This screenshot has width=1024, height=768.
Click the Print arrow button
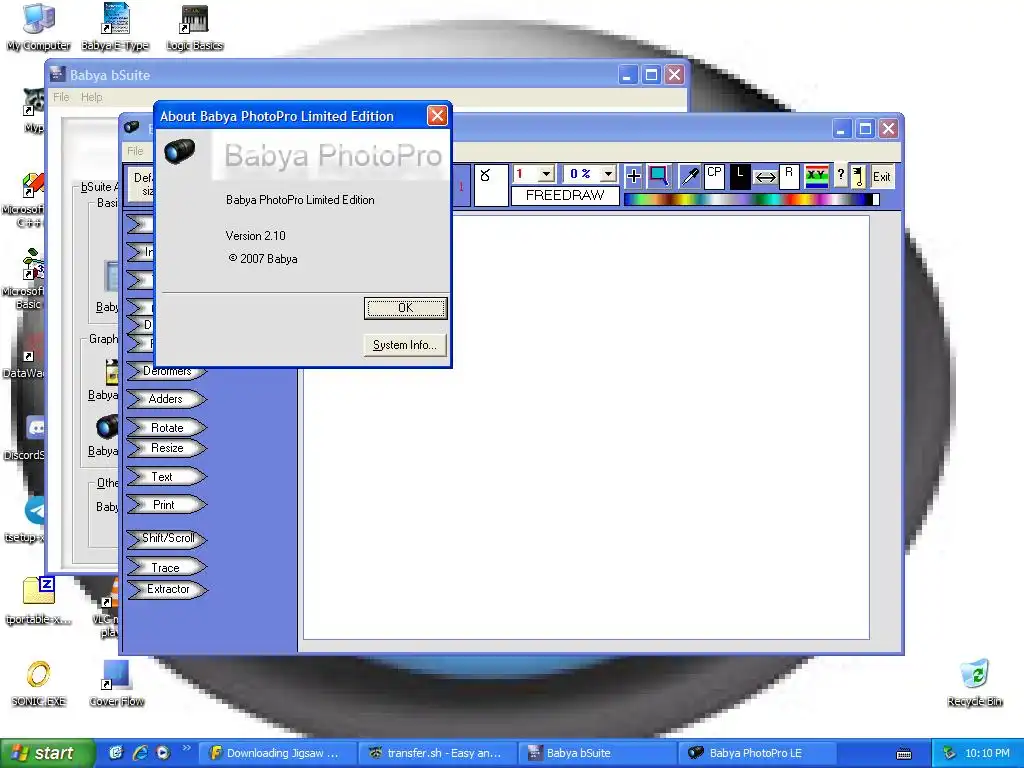coord(167,505)
